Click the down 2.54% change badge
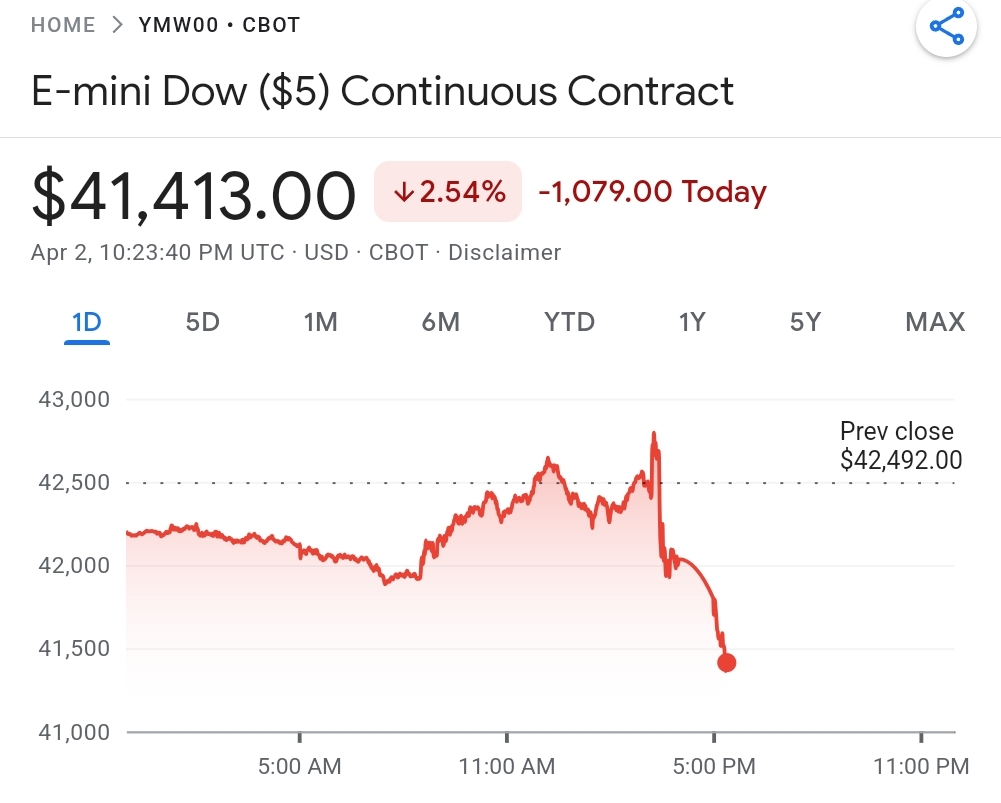The image size is (1001, 803). (x=448, y=192)
